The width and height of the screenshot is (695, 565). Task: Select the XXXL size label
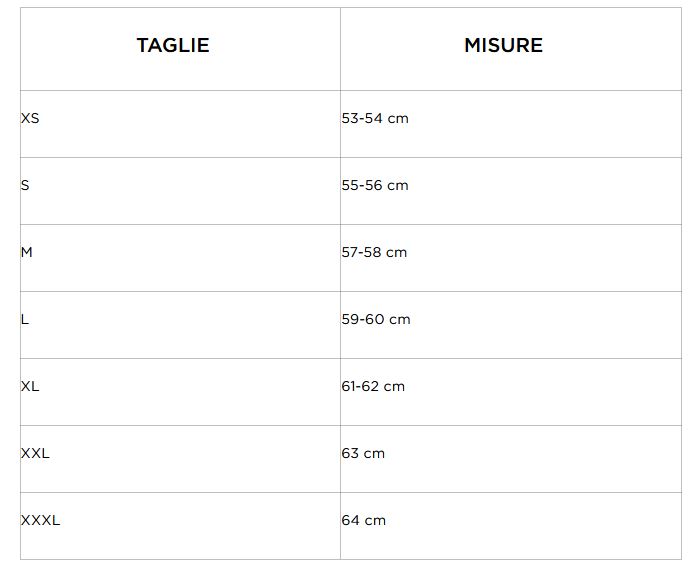point(40,520)
